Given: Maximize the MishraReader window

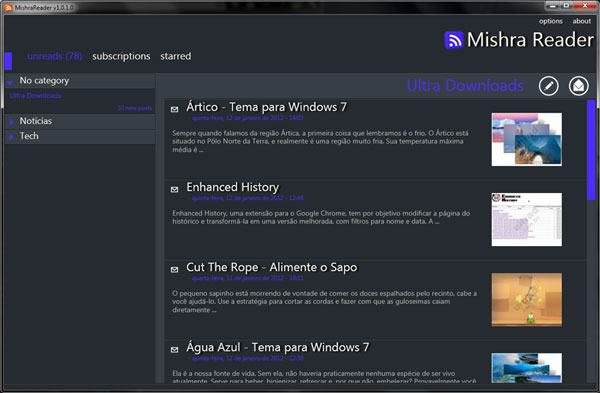Looking at the screenshot, I should [566, 5].
